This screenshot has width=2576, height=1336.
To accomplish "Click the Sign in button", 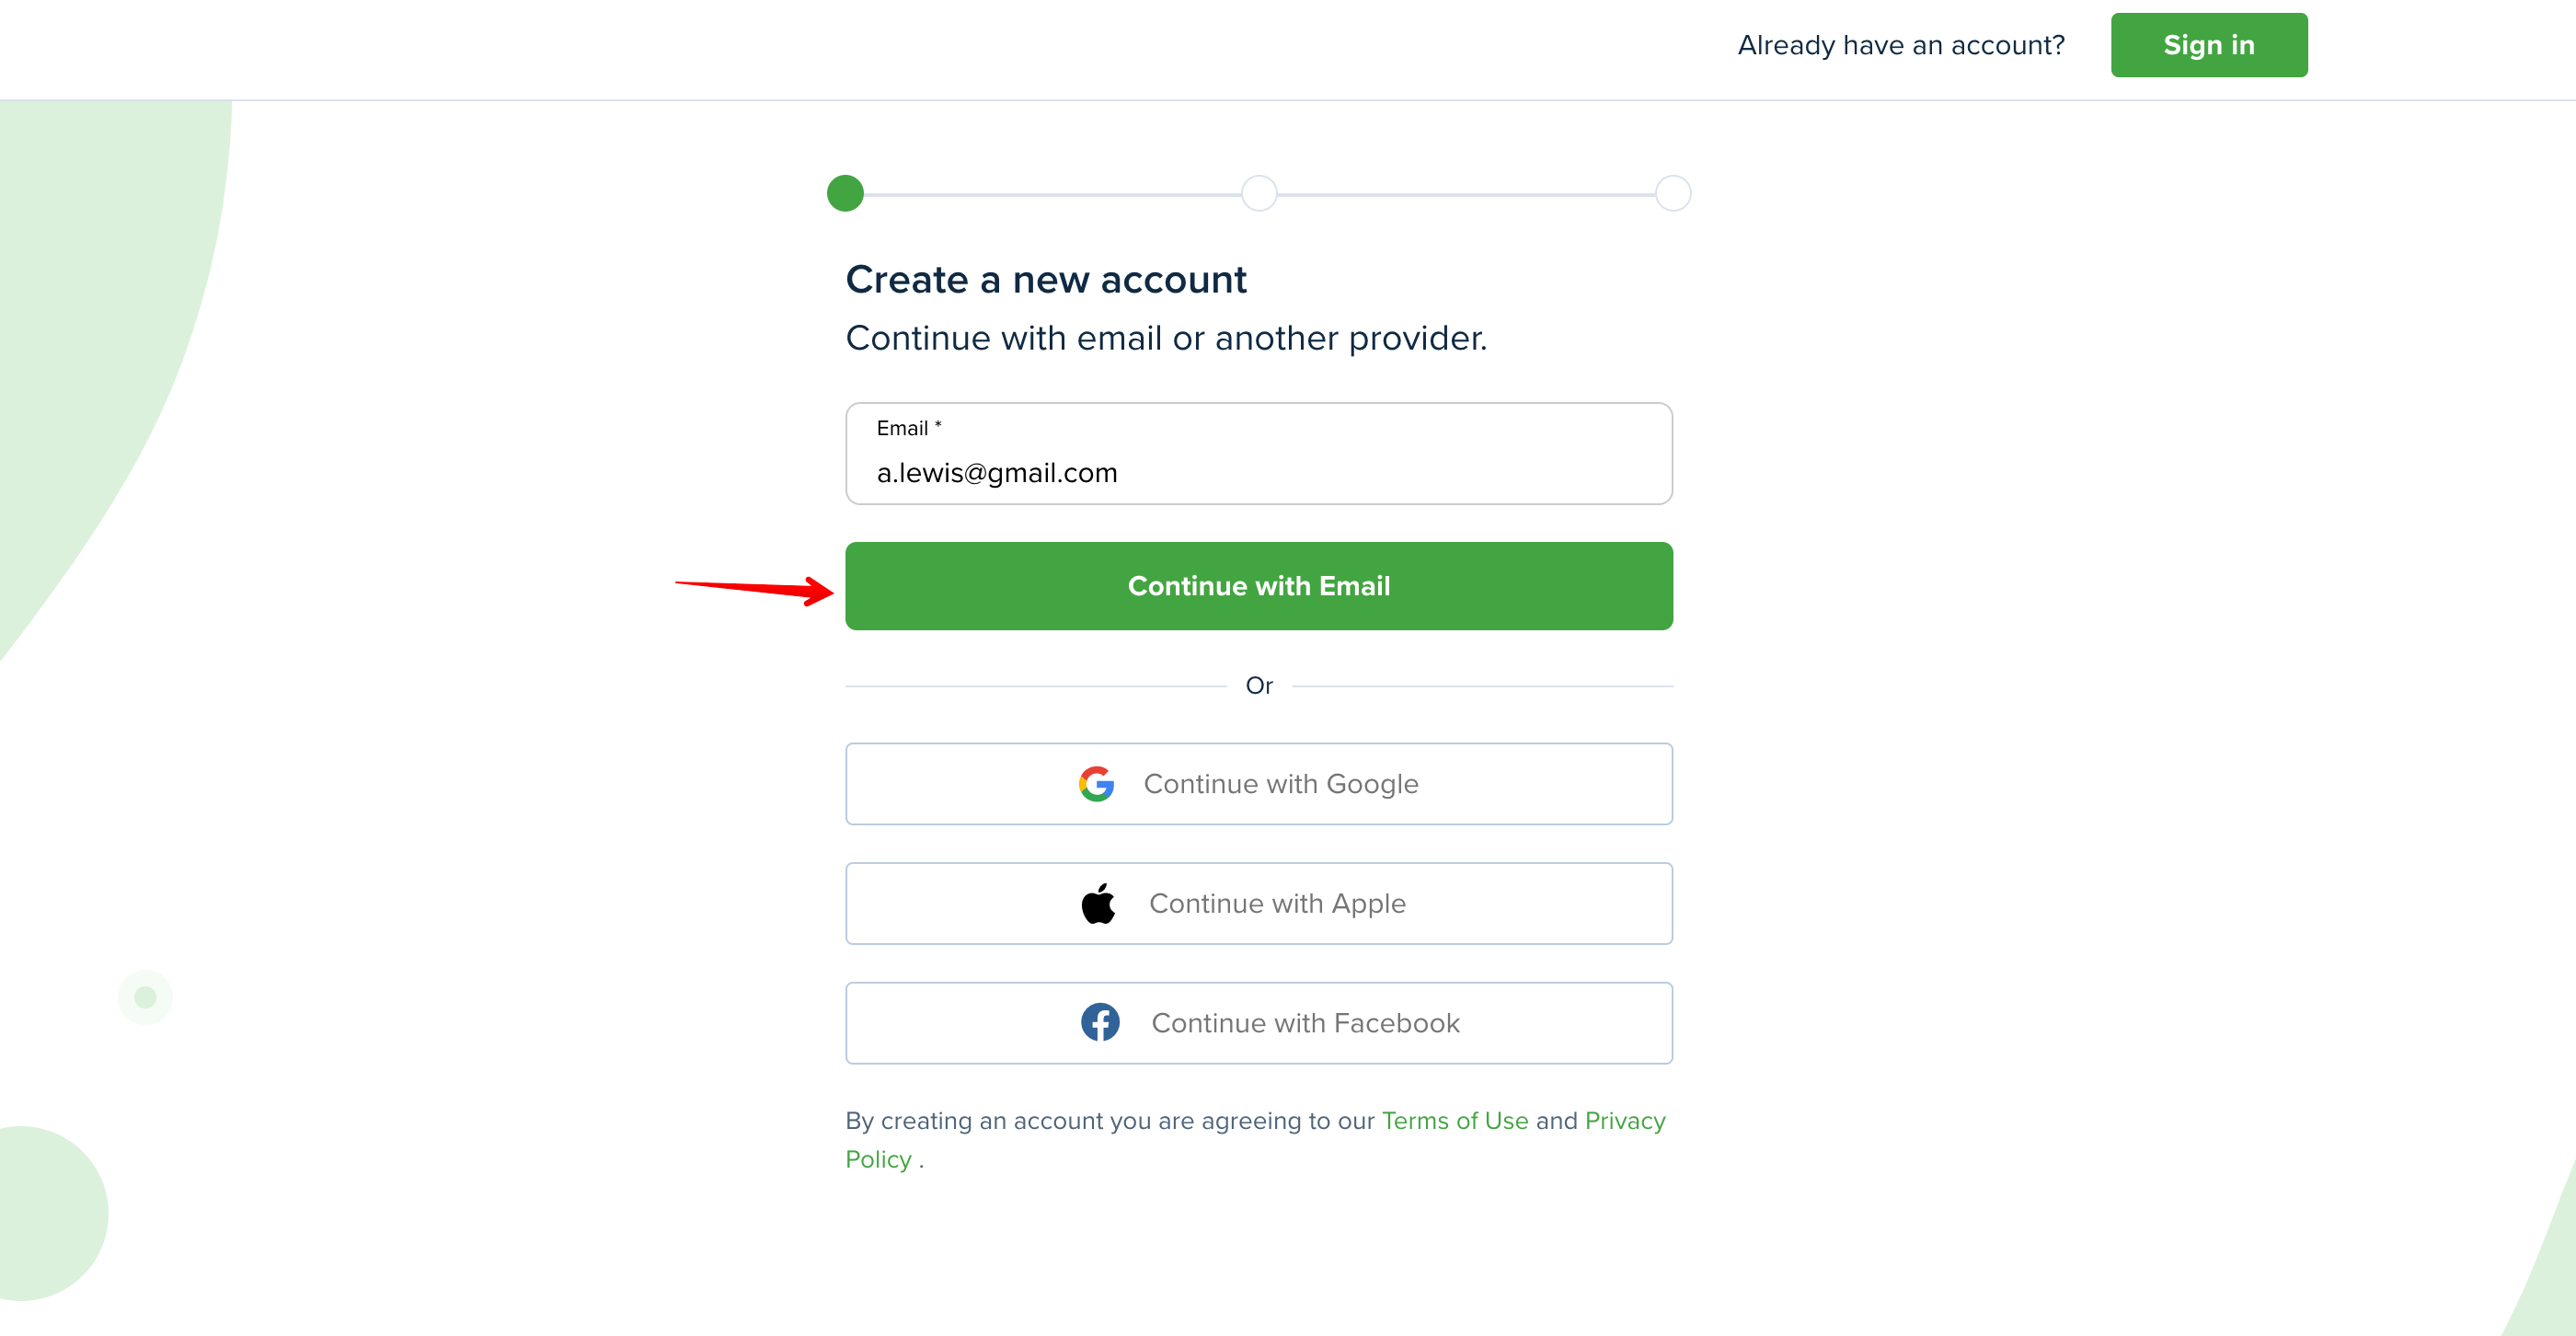I will (2209, 45).
